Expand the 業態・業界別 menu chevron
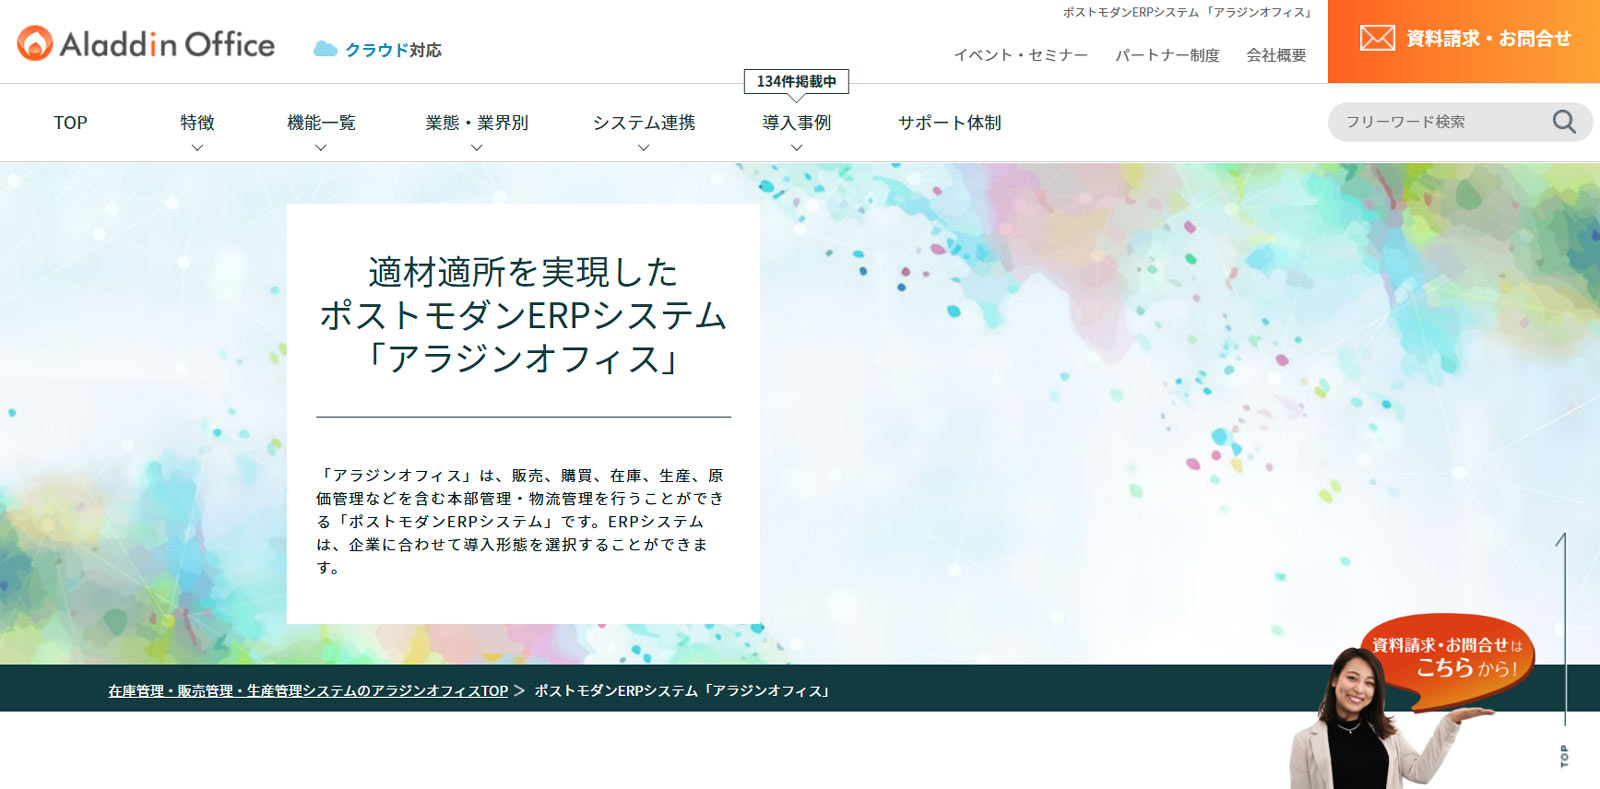Screen dimensions: 1600x789 [477, 148]
